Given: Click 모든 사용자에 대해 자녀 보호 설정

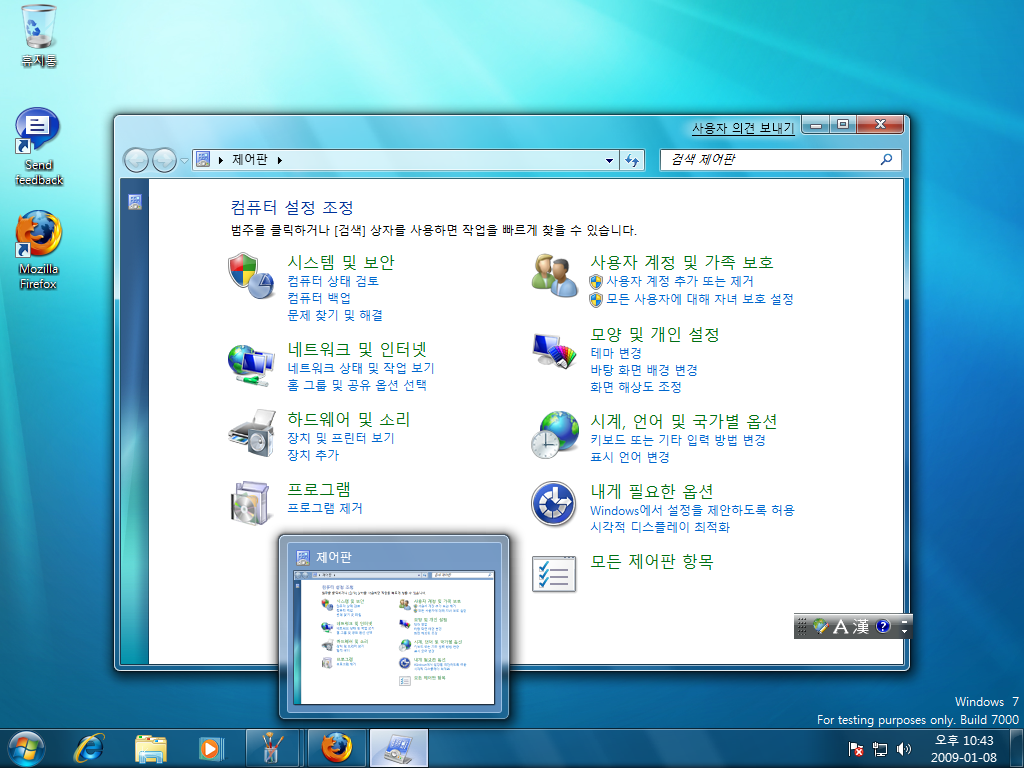Looking at the screenshot, I should [x=699, y=298].
